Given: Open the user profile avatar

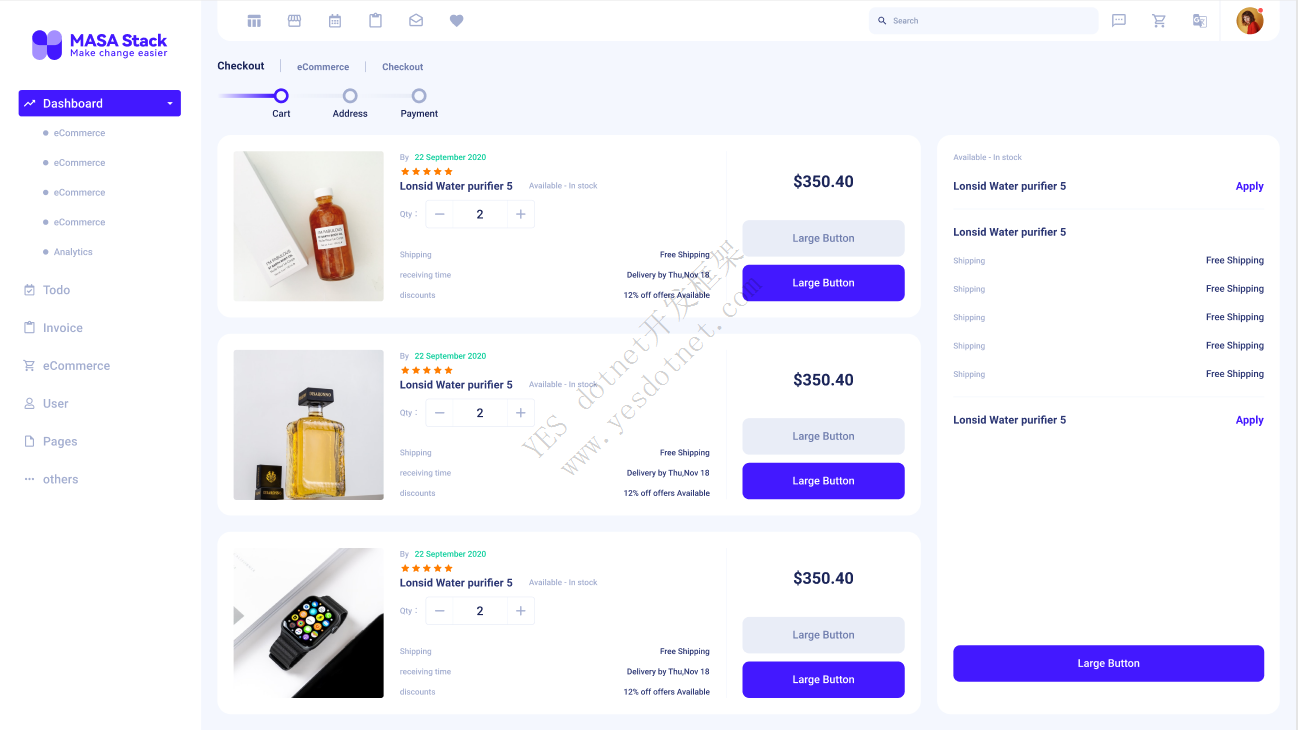Looking at the screenshot, I should (1249, 21).
